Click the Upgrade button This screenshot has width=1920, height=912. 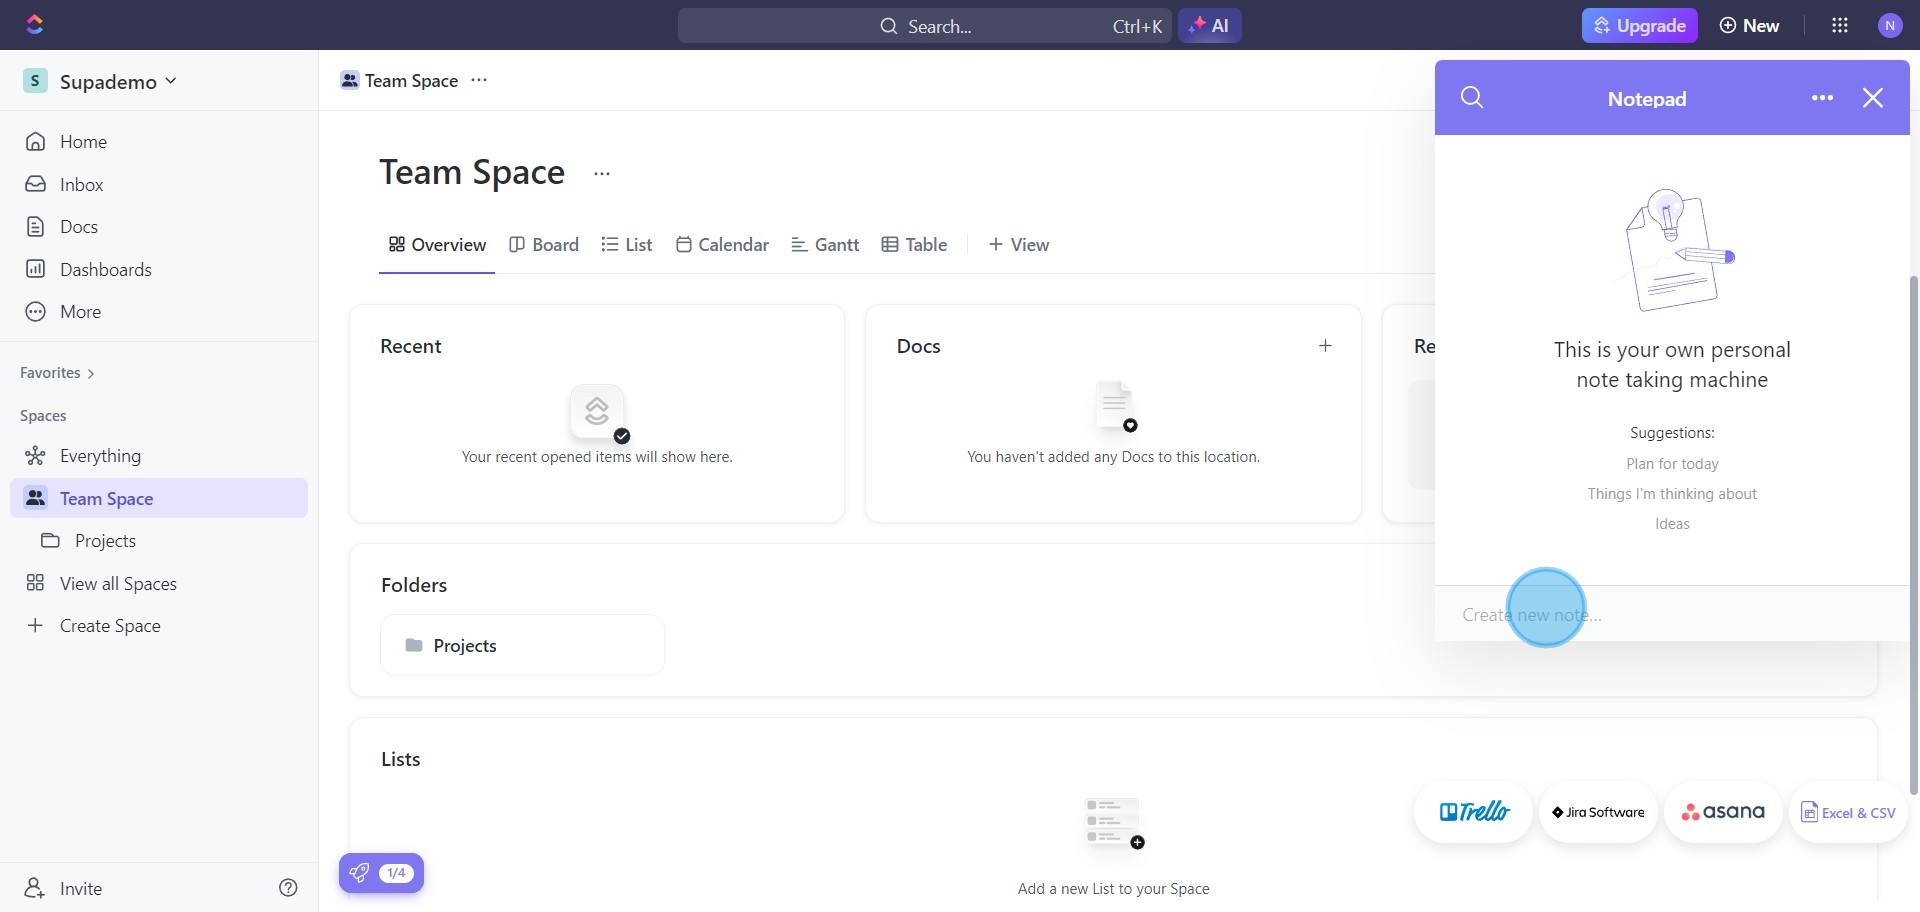[1639, 26]
